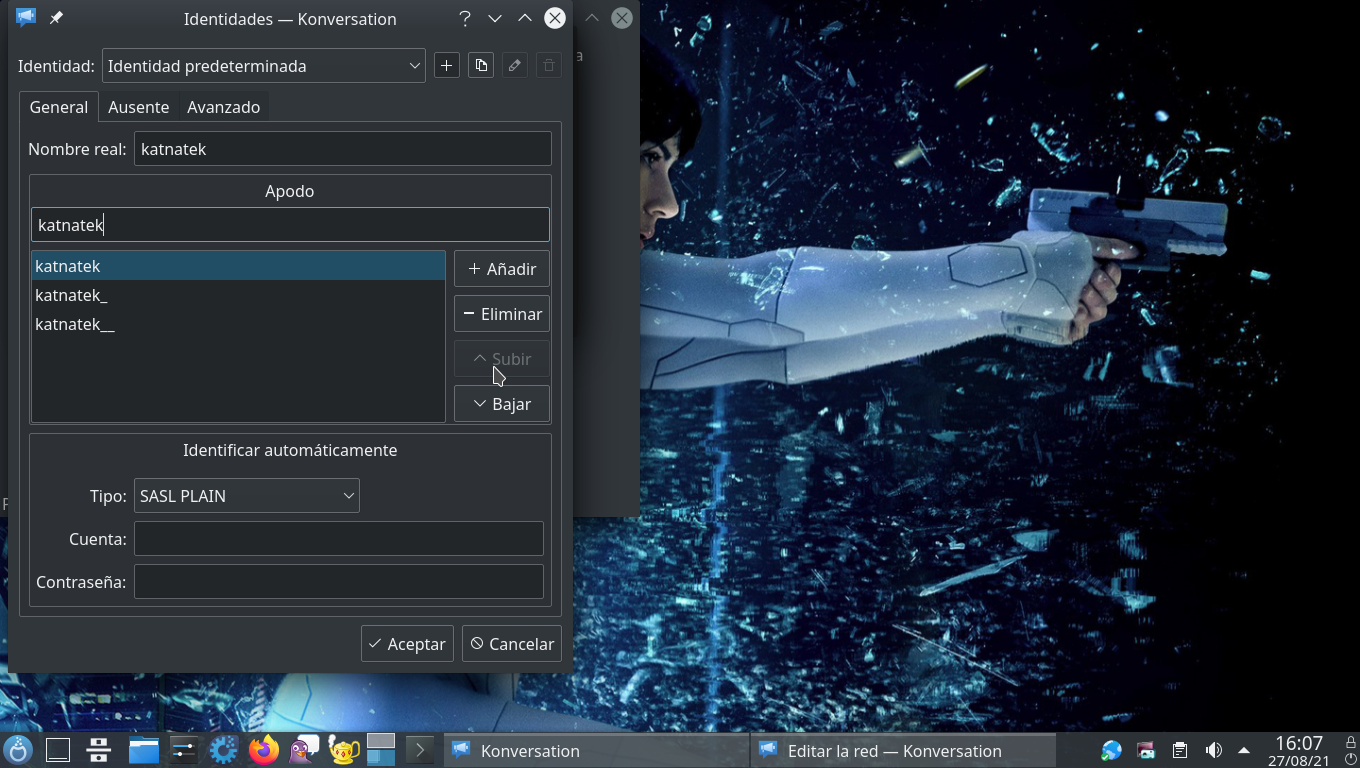Open system settings sliders icon in taskbar
Screen dimensions: 1360x768
coord(184,749)
